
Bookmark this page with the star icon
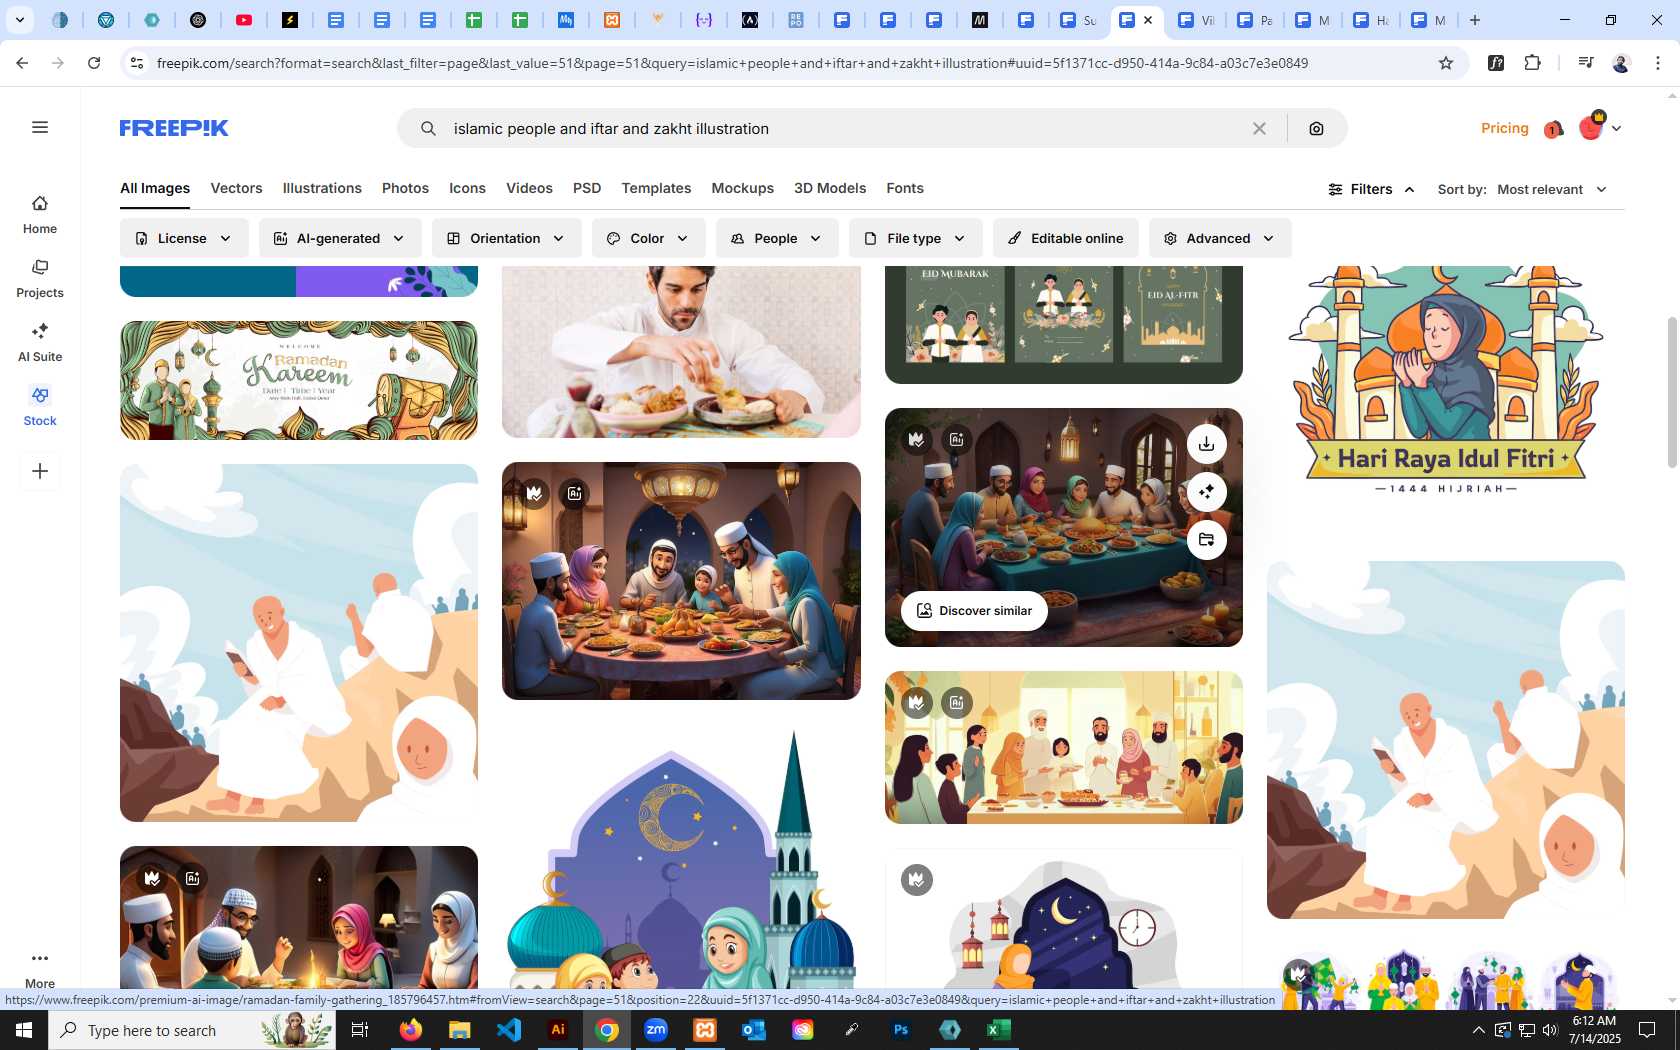(x=1445, y=63)
